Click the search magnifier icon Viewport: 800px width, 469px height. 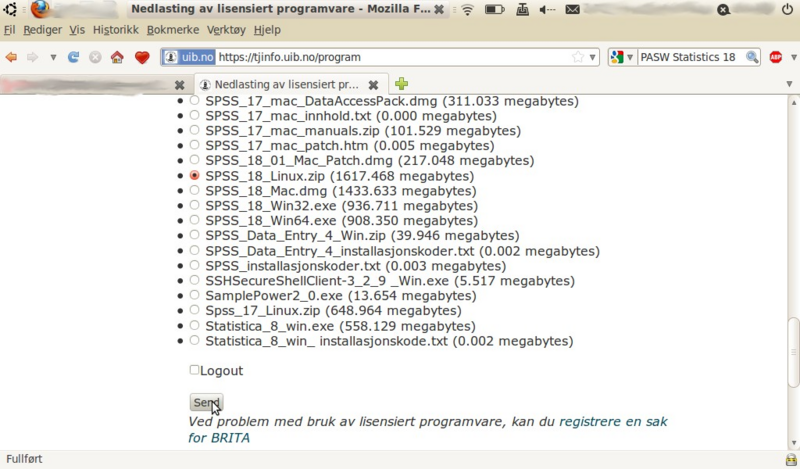coord(752,57)
